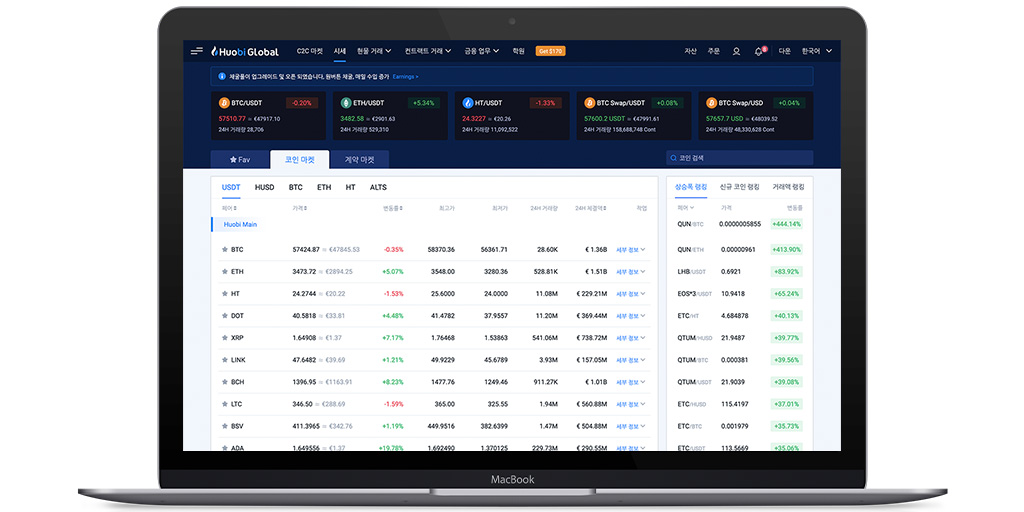Select the ALTS market tab

point(378,187)
